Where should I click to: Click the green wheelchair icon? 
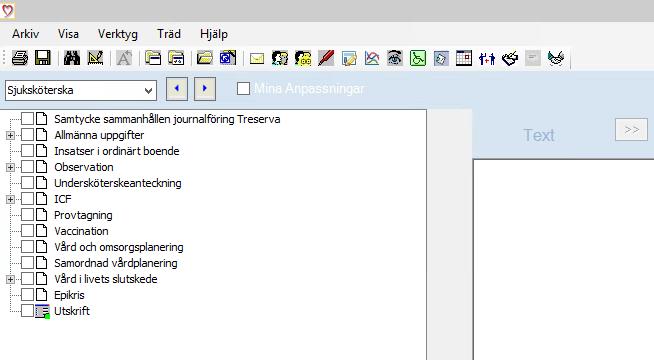(418, 58)
